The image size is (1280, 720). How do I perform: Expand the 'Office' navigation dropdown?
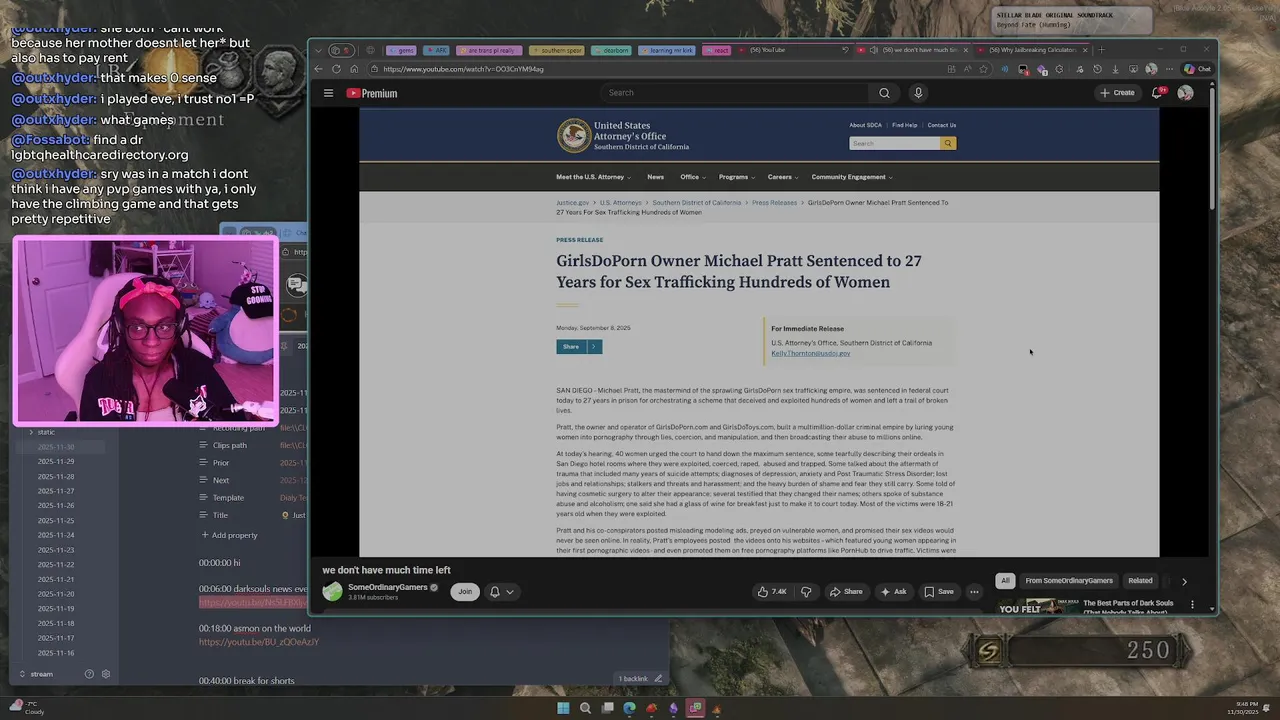(693, 177)
